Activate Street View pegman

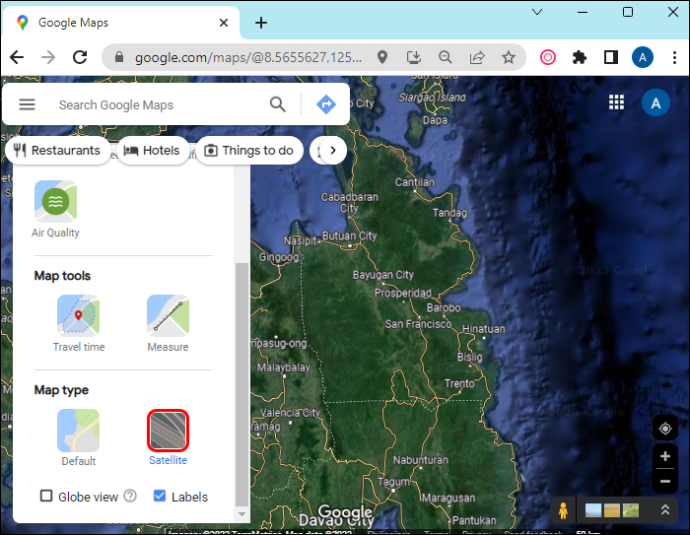pos(563,510)
